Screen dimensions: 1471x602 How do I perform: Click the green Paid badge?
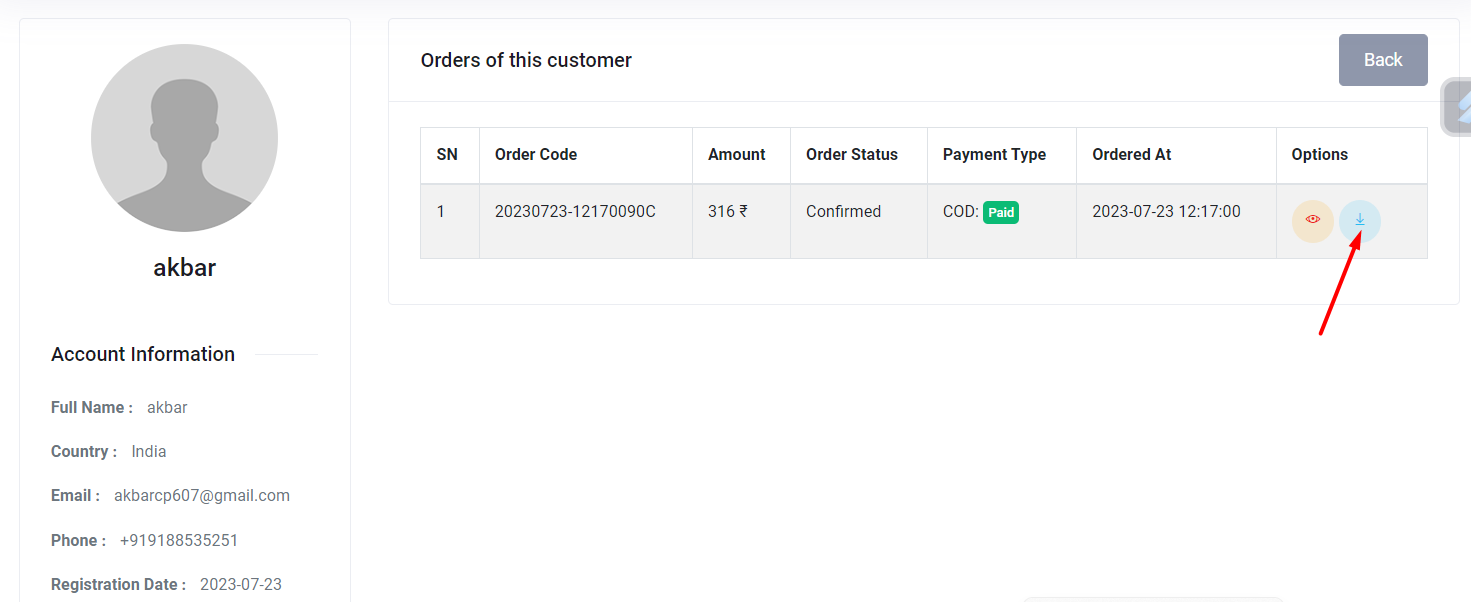pos(1001,212)
